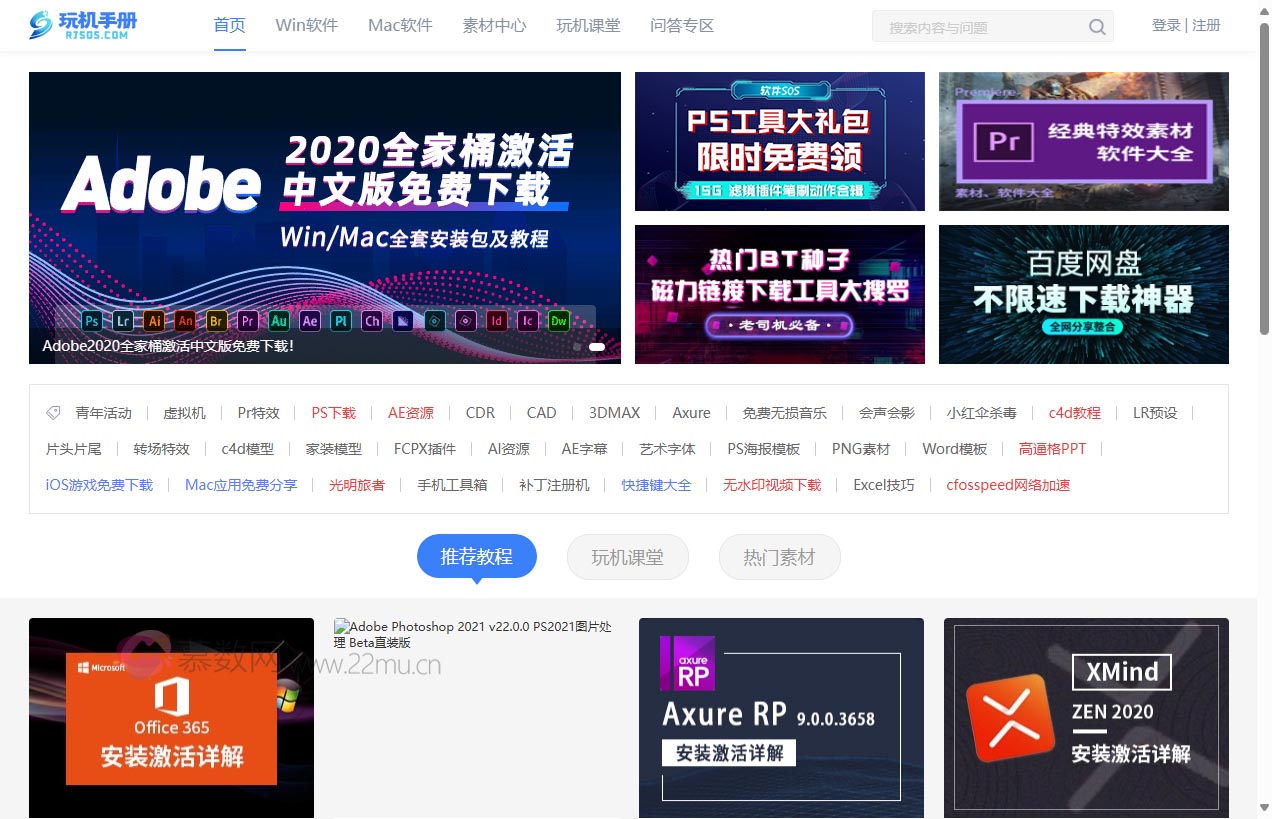Screen dimensions: 1272x819
Task: Click the Premiere (Pr) icon in the Adobe banner
Action: [248, 321]
